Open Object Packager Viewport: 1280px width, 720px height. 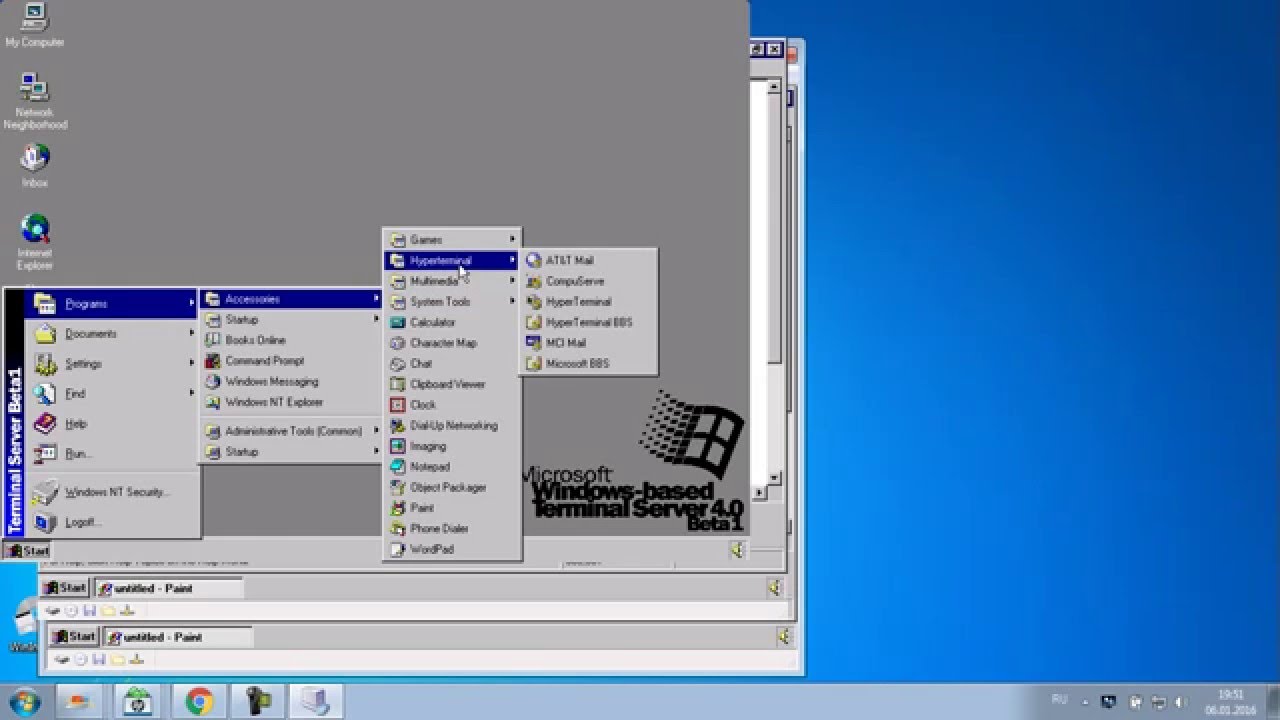(x=452, y=487)
